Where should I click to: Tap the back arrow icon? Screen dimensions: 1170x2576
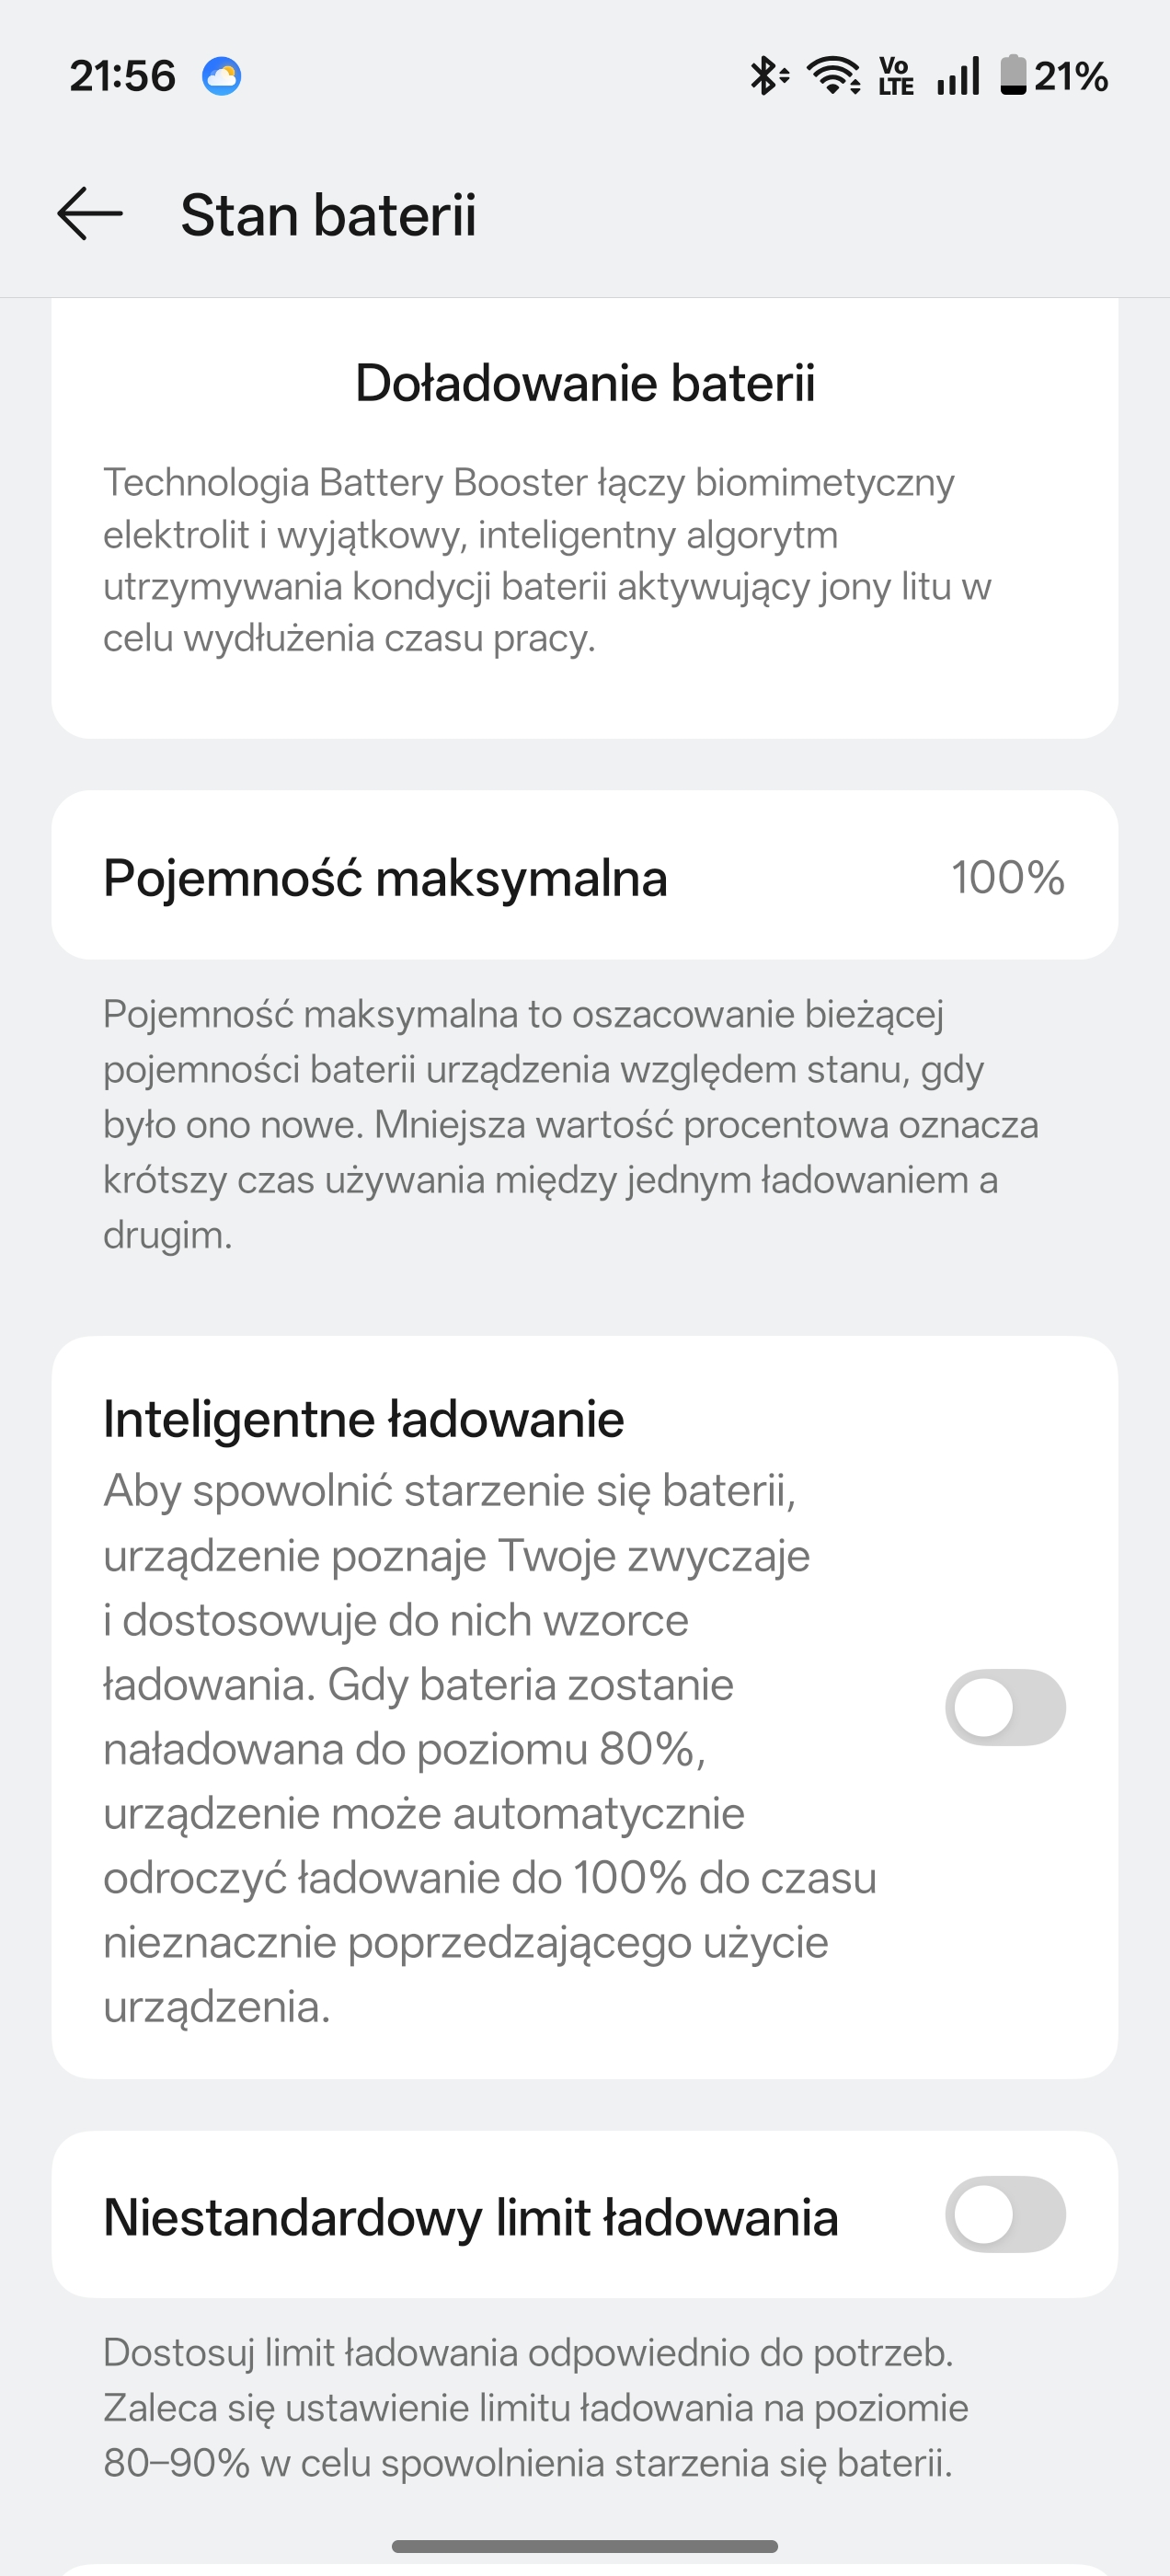90,214
